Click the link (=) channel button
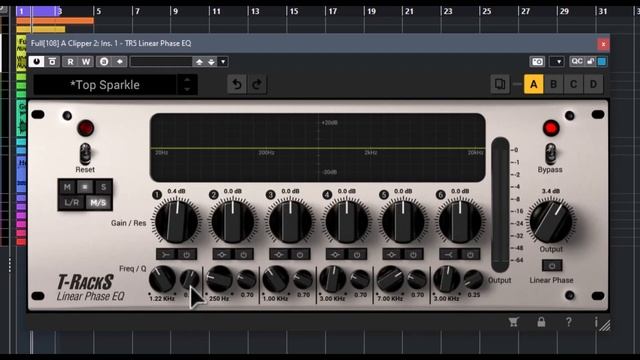640x360 pixels. coord(85,187)
